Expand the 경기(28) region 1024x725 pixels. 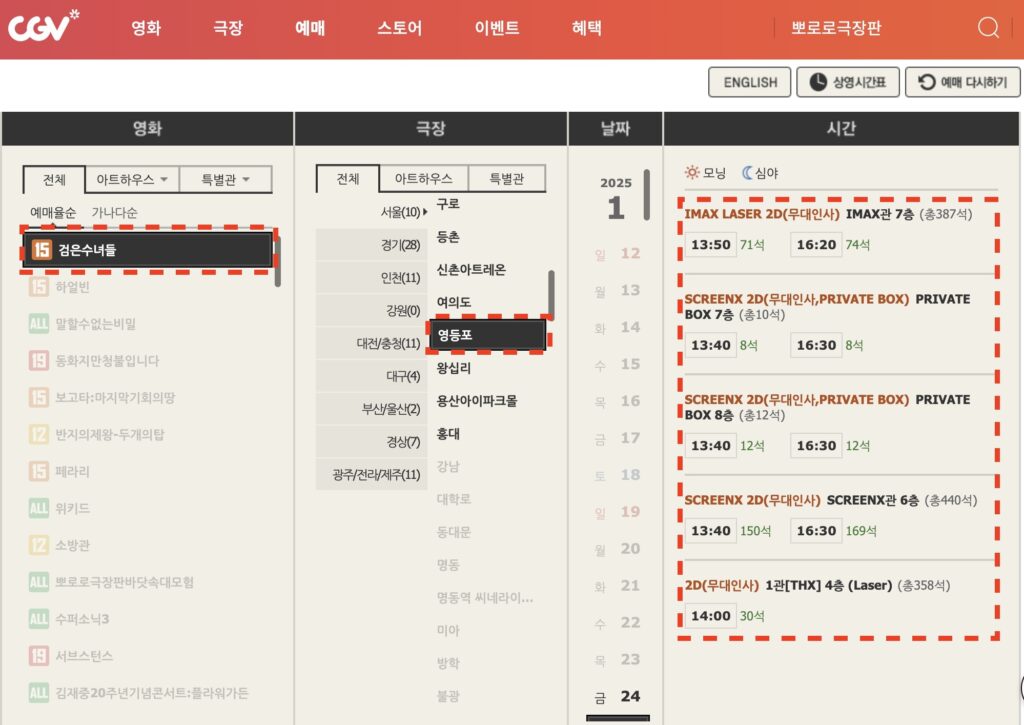click(372, 245)
